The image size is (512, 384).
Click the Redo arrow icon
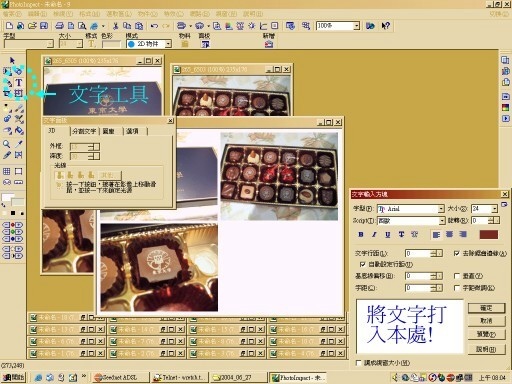[166, 26]
